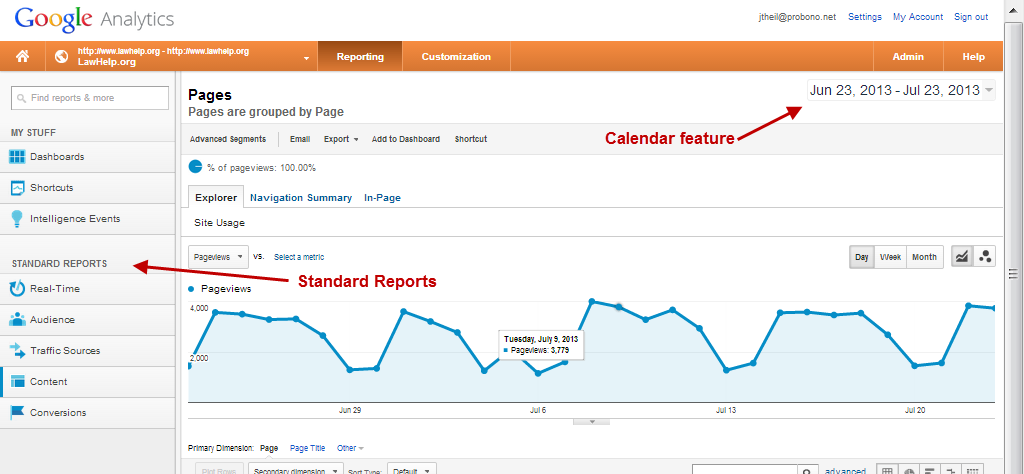Click the Google Analytics logo
Screen dimensions: 1024x474
[x=94, y=19]
